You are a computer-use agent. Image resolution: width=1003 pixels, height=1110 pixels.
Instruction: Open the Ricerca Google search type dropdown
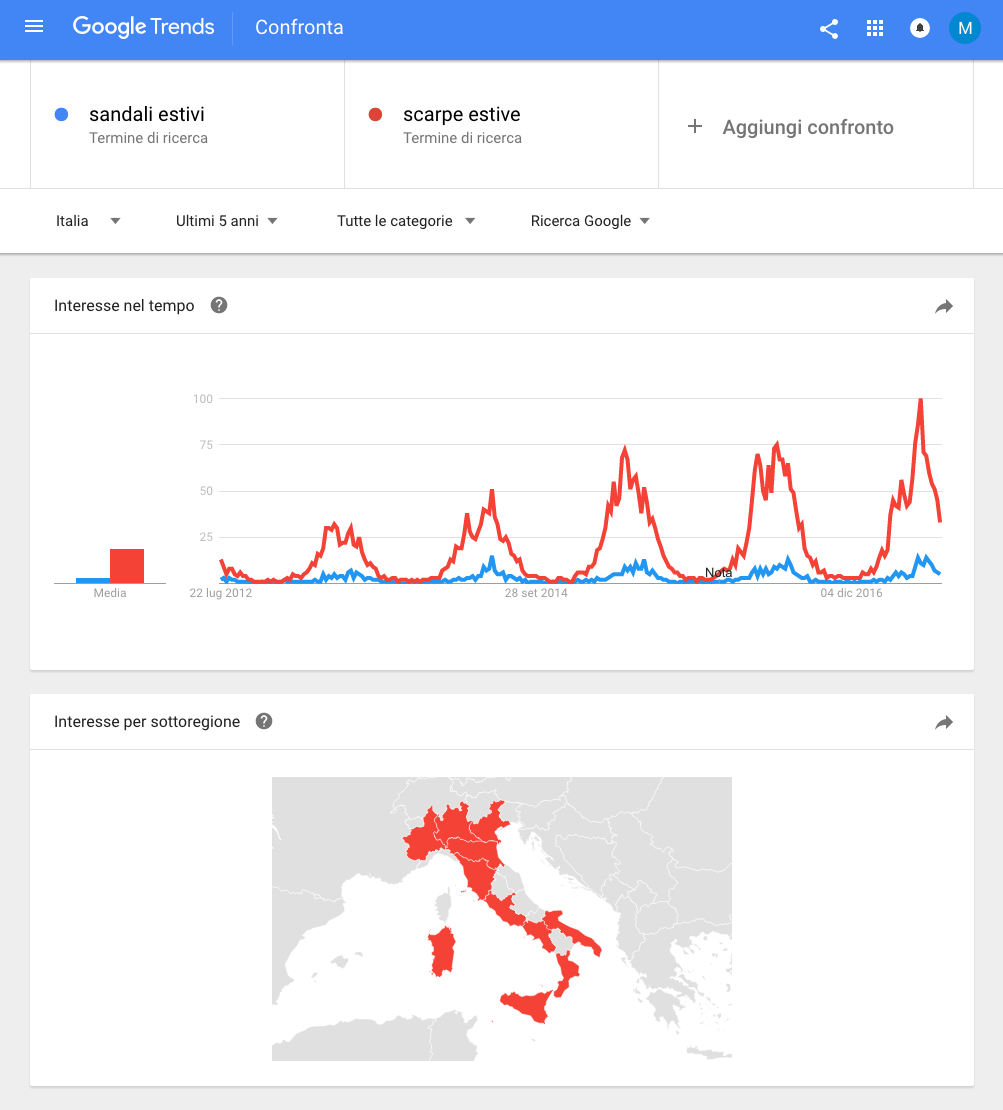click(590, 221)
